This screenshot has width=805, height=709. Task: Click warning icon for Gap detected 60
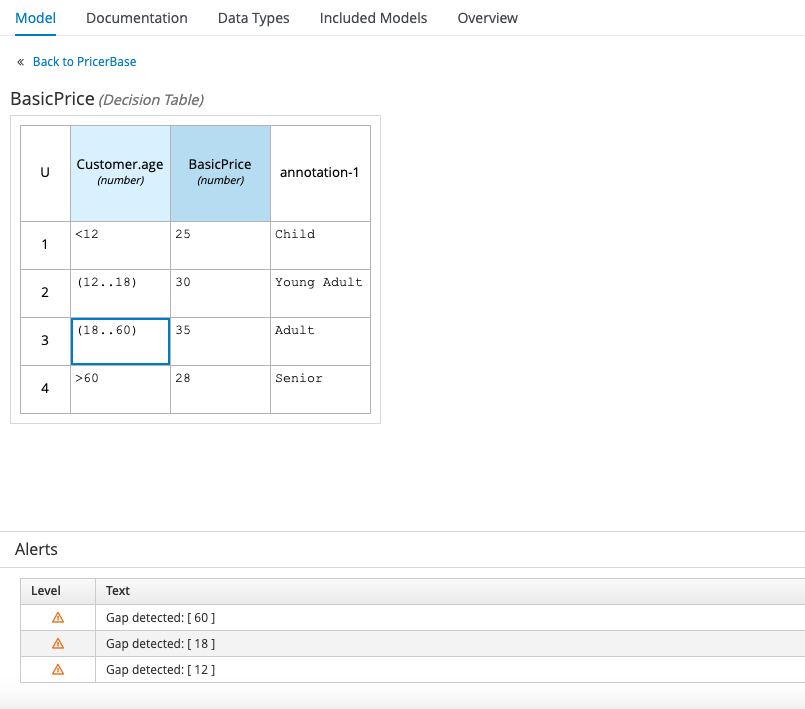pos(58,618)
